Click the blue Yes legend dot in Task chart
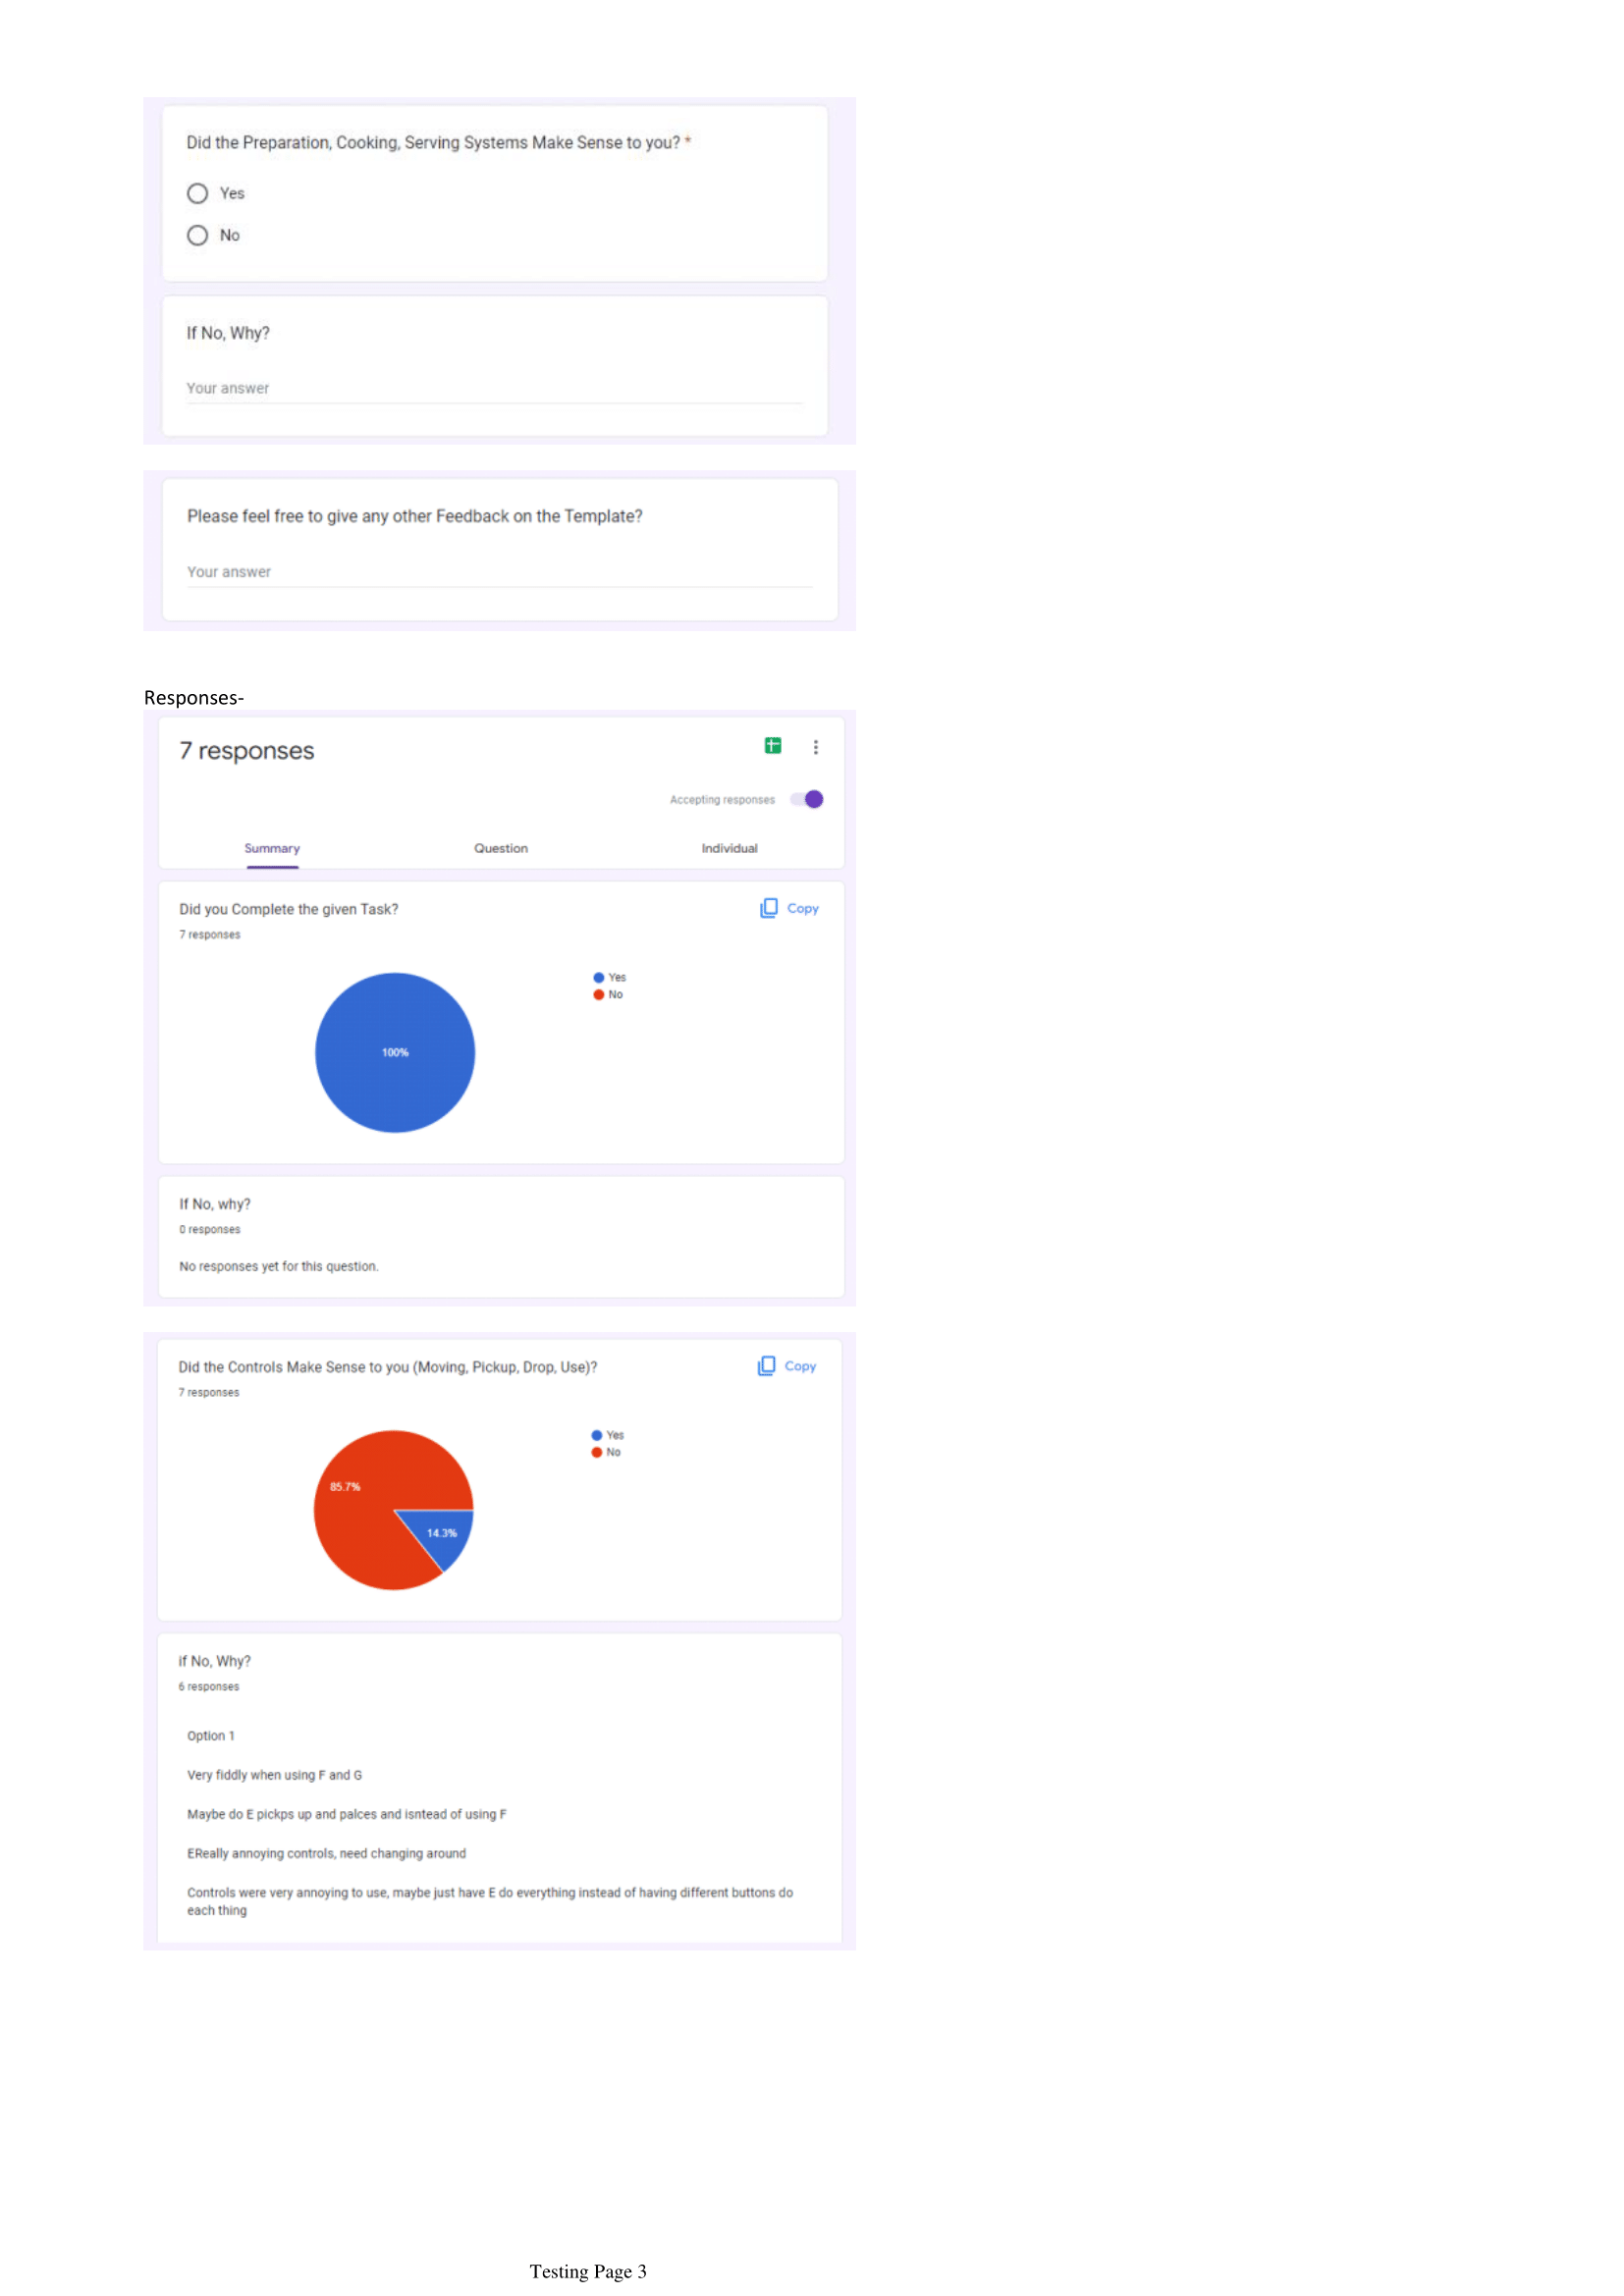1624x2296 pixels. click(x=598, y=978)
